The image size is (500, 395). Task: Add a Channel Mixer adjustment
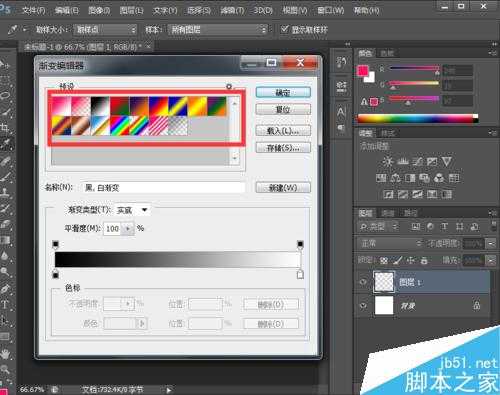point(439,178)
